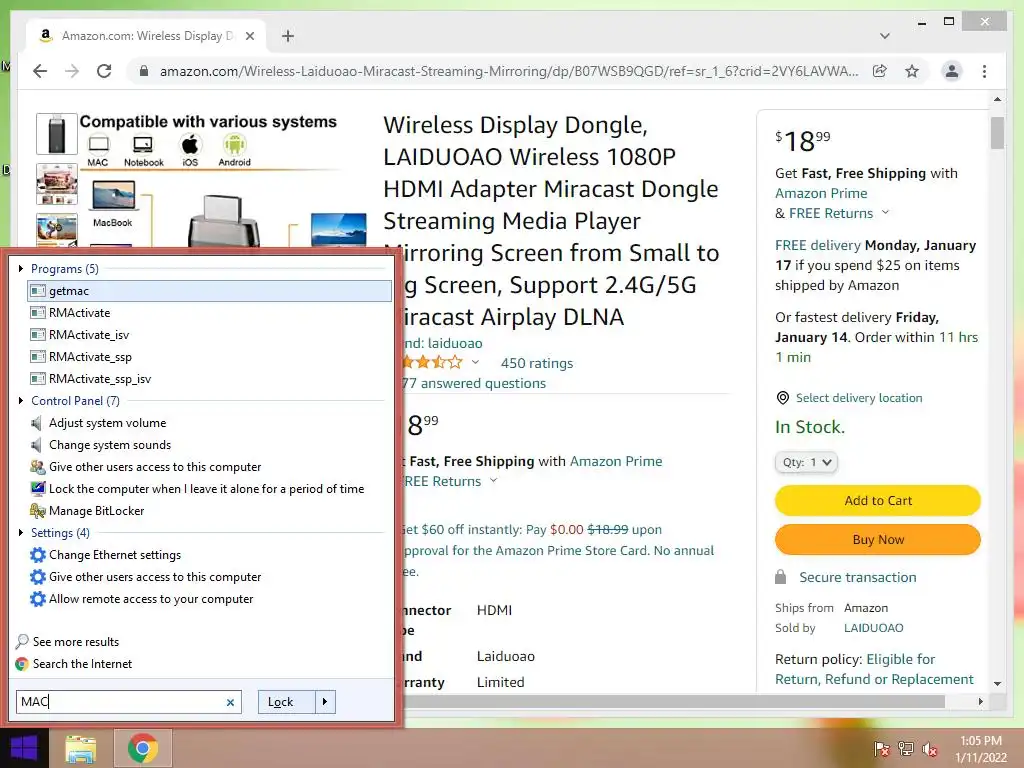The height and width of the screenshot is (768, 1024).
Task: Select the getmac program result
Action: 210,291
